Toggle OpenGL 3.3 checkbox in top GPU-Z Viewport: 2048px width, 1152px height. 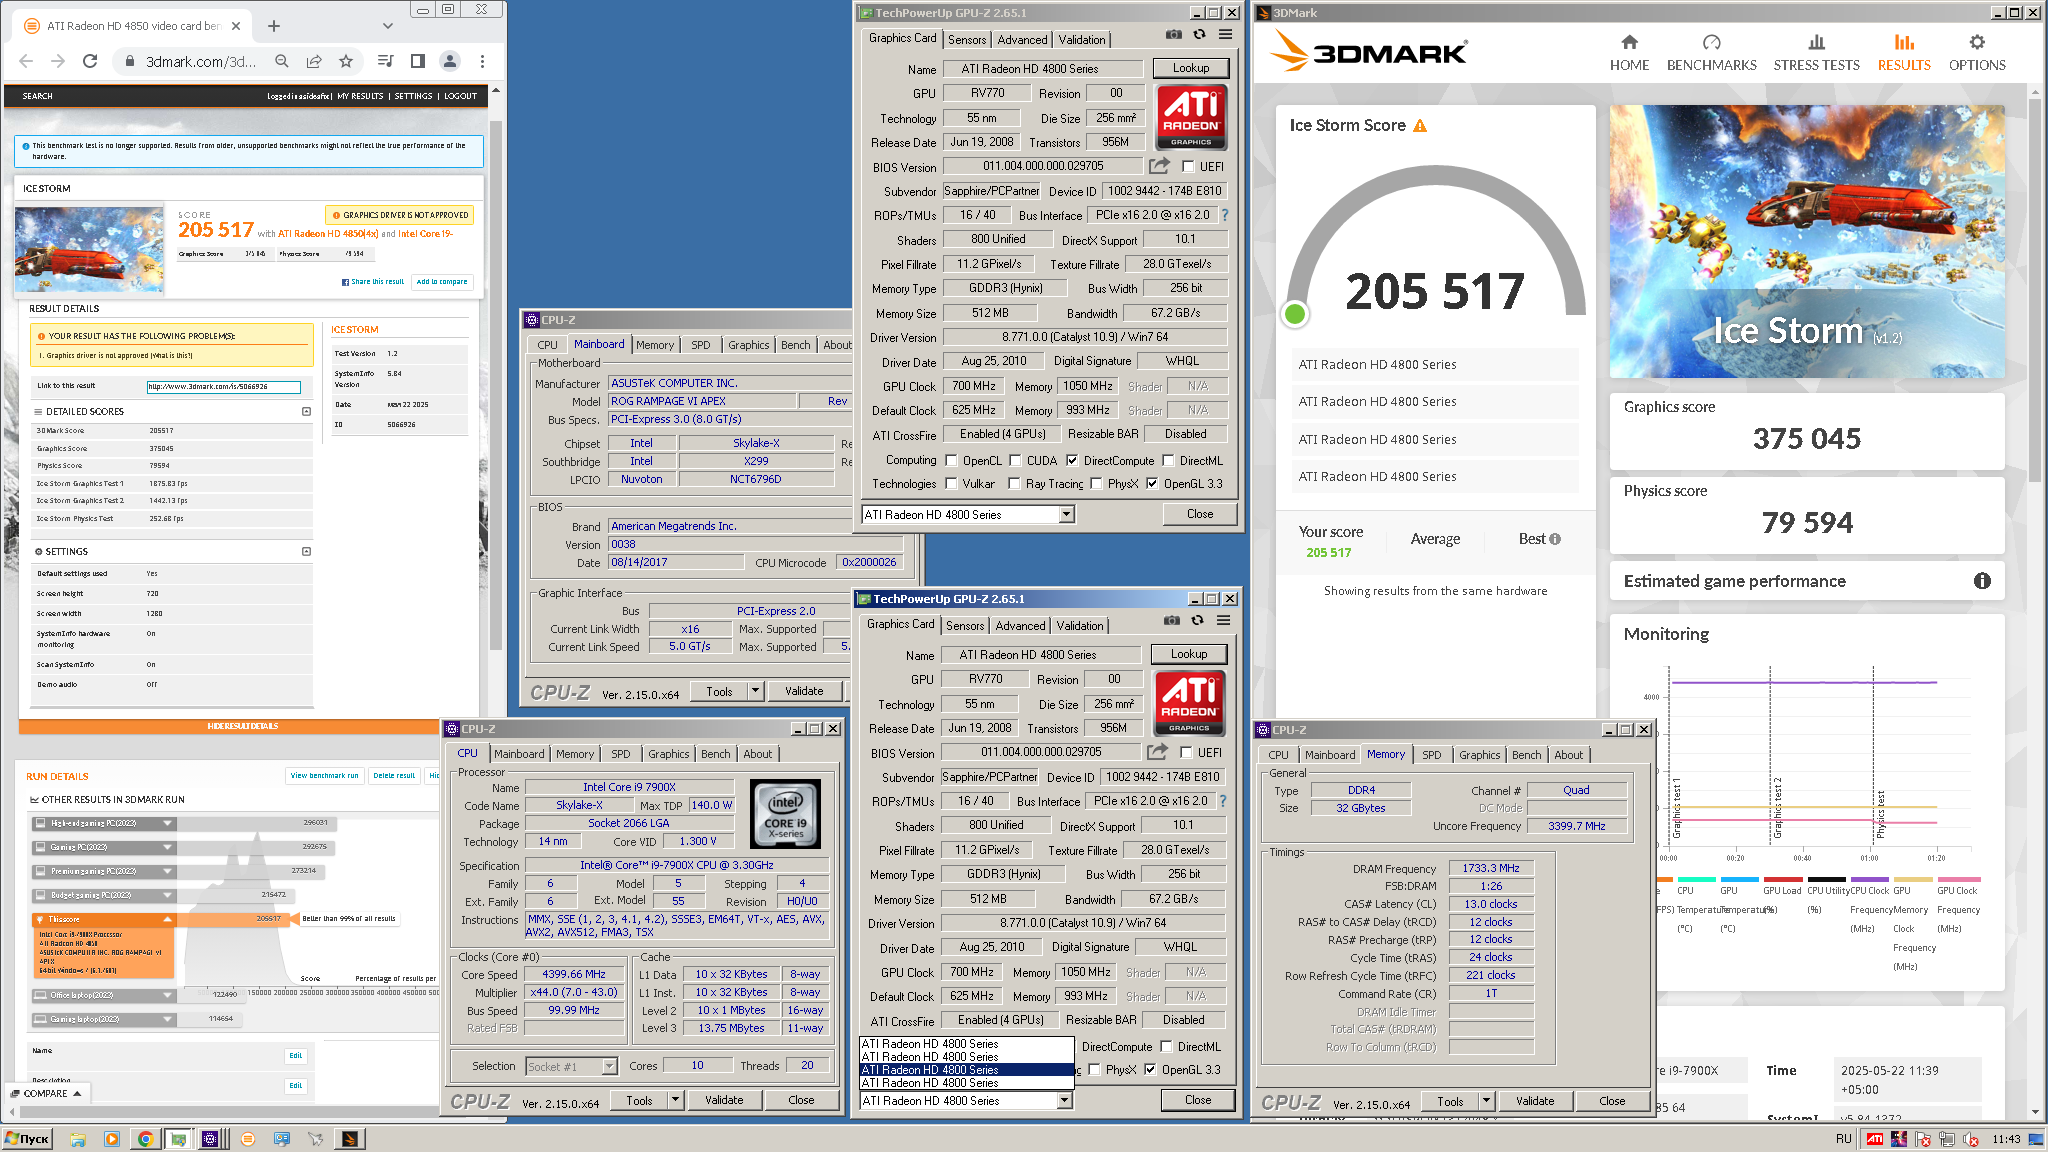(1152, 484)
